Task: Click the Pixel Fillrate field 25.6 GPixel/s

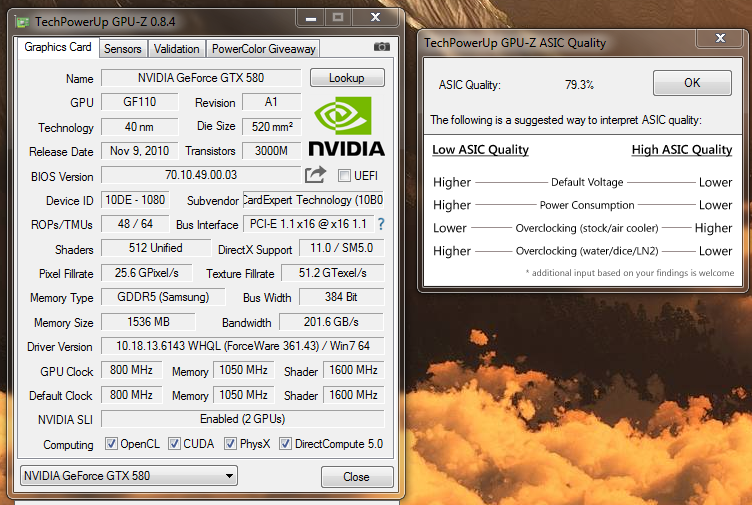Action: (146, 273)
